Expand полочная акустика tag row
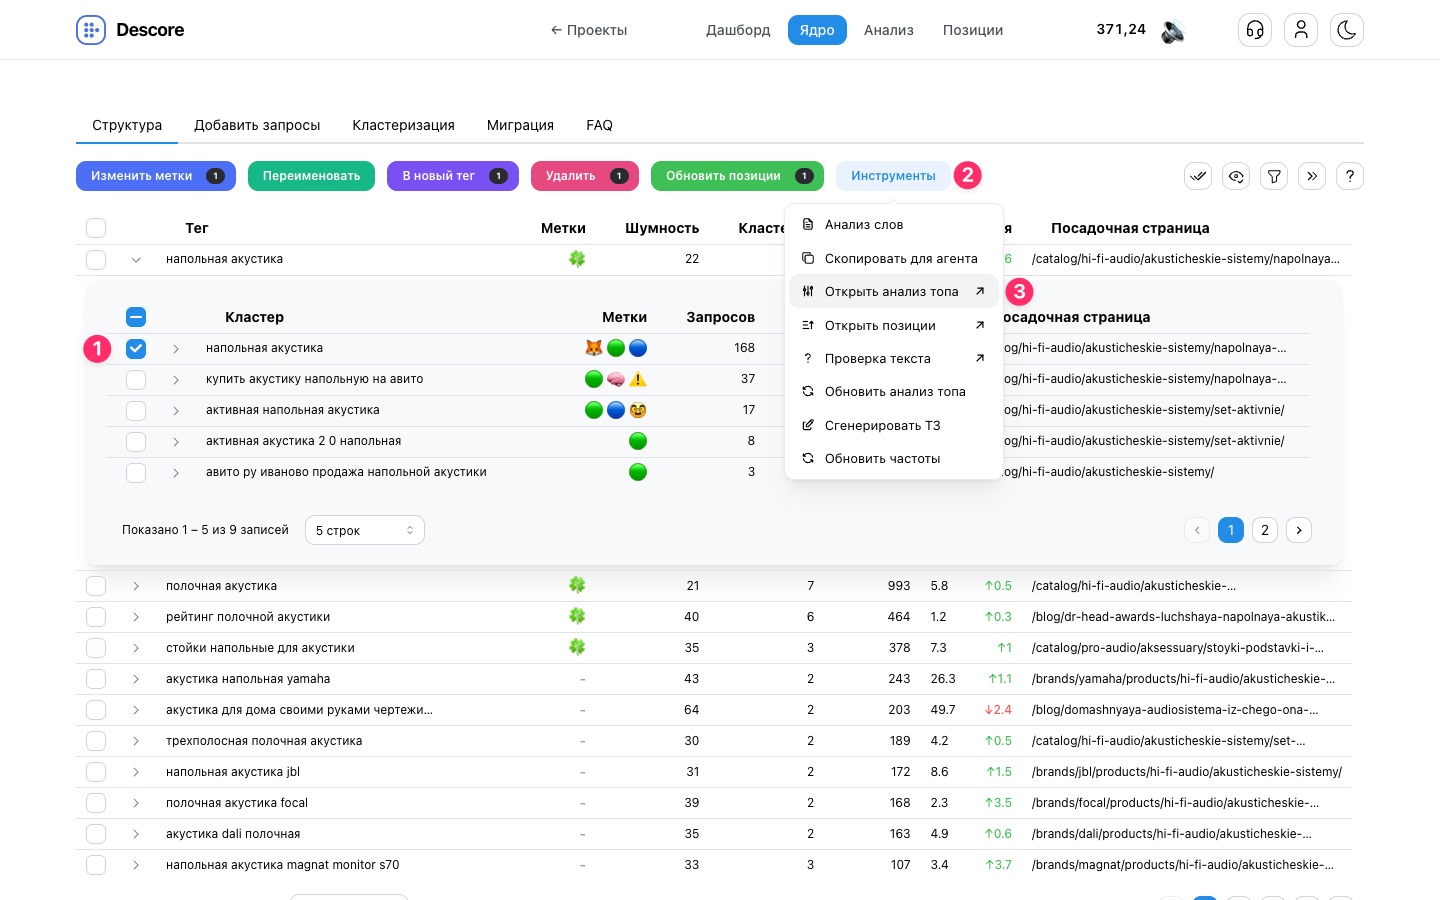 click(136, 586)
